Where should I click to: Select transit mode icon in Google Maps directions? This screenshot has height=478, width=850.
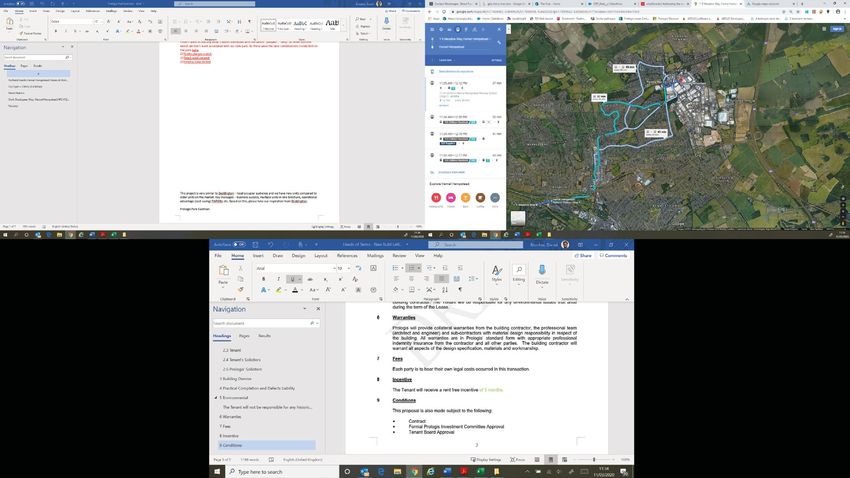(x=458, y=29)
